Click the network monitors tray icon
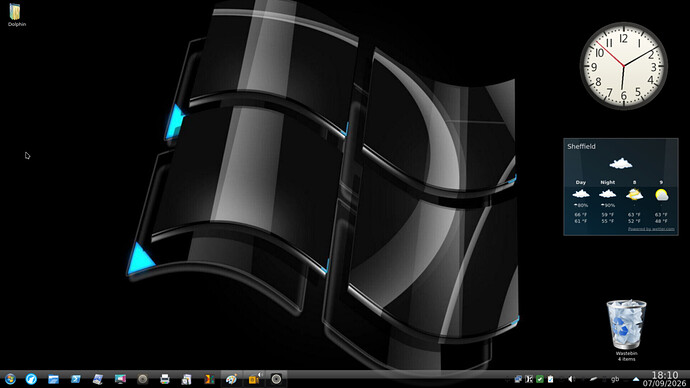This screenshot has width=690, height=388. pyautogui.click(x=518, y=379)
